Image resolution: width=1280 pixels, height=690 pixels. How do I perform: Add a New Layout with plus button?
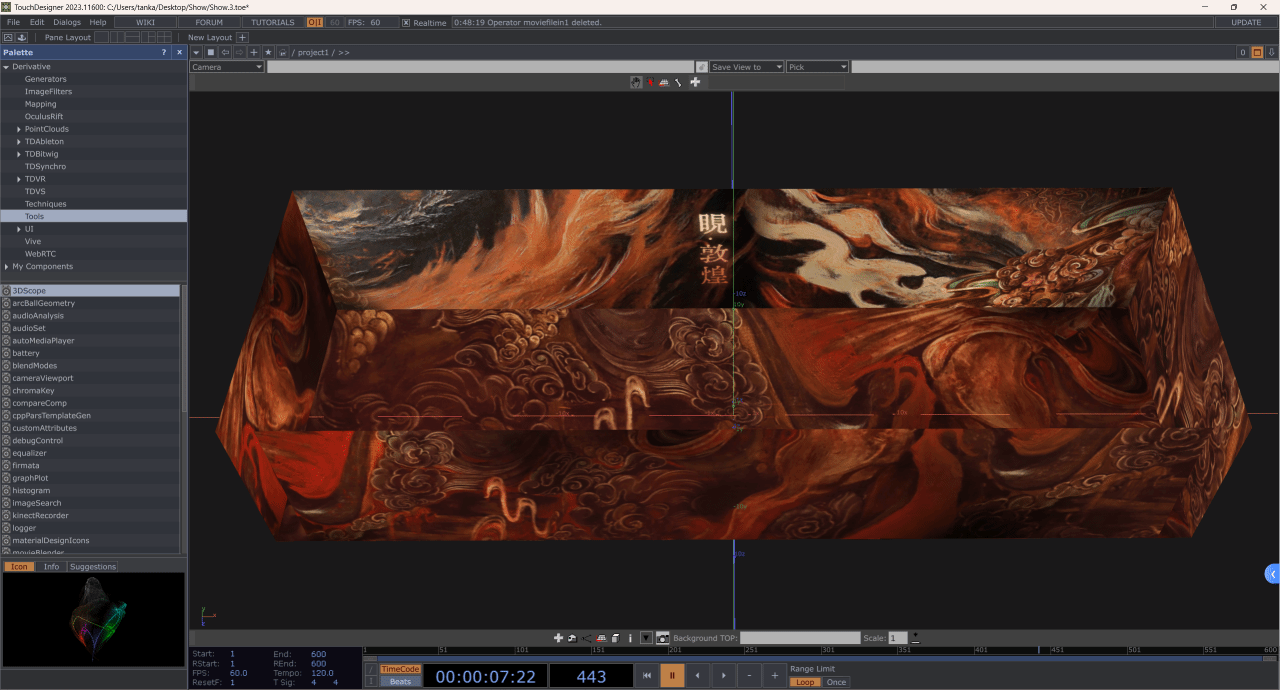[x=242, y=37]
